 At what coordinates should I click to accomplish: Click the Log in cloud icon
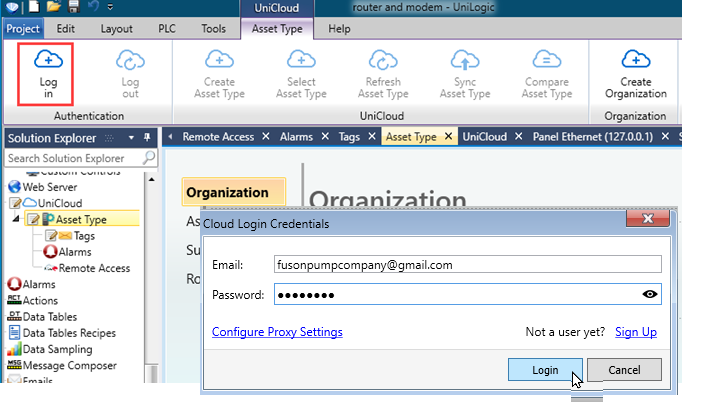48,59
